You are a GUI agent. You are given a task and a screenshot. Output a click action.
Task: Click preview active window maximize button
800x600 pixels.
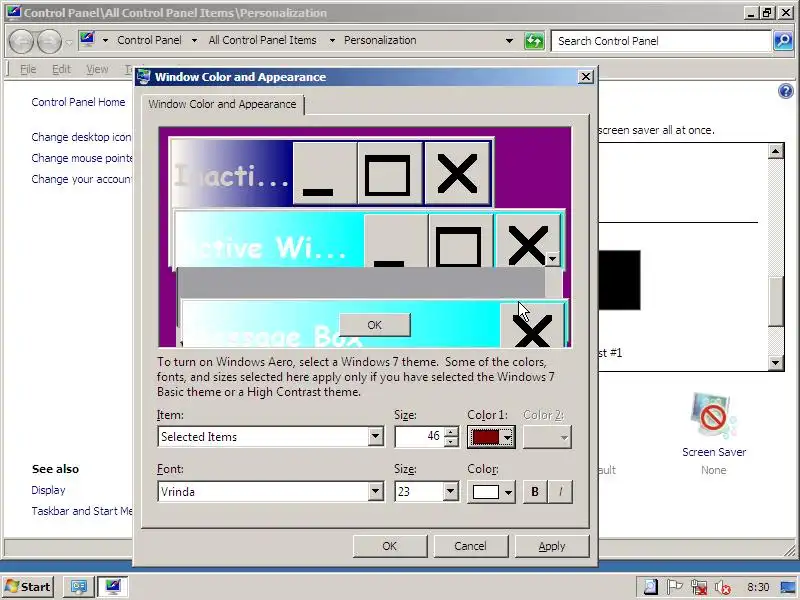(461, 241)
